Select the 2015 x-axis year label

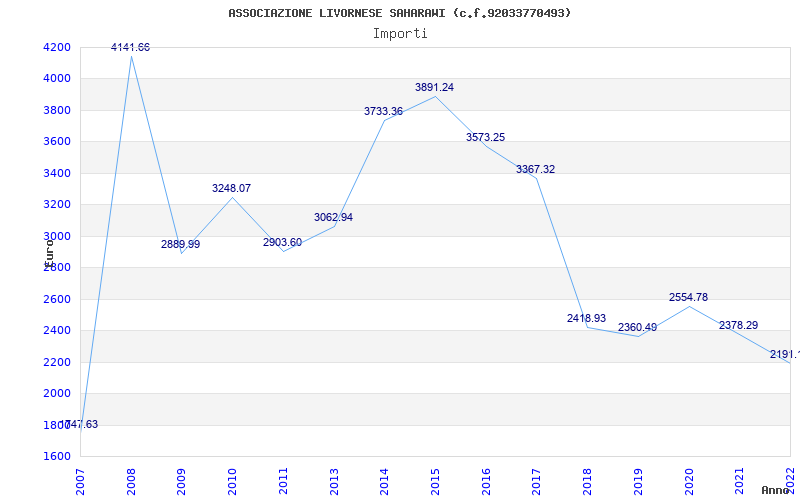tap(435, 481)
